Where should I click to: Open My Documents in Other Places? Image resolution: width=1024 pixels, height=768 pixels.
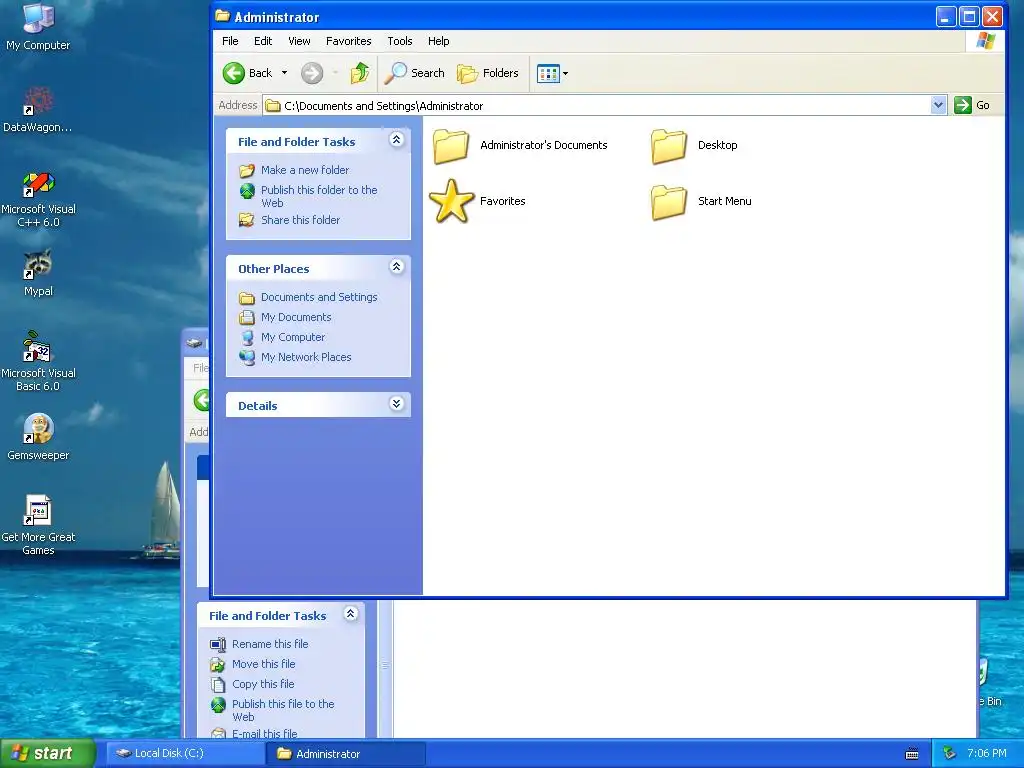[296, 317]
